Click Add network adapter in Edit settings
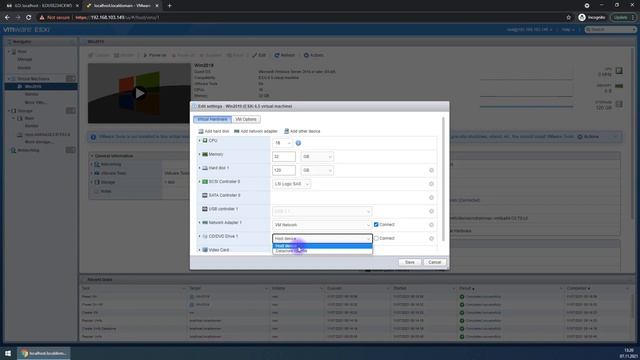The height and width of the screenshot is (360, 640). [x=256, y=131]
